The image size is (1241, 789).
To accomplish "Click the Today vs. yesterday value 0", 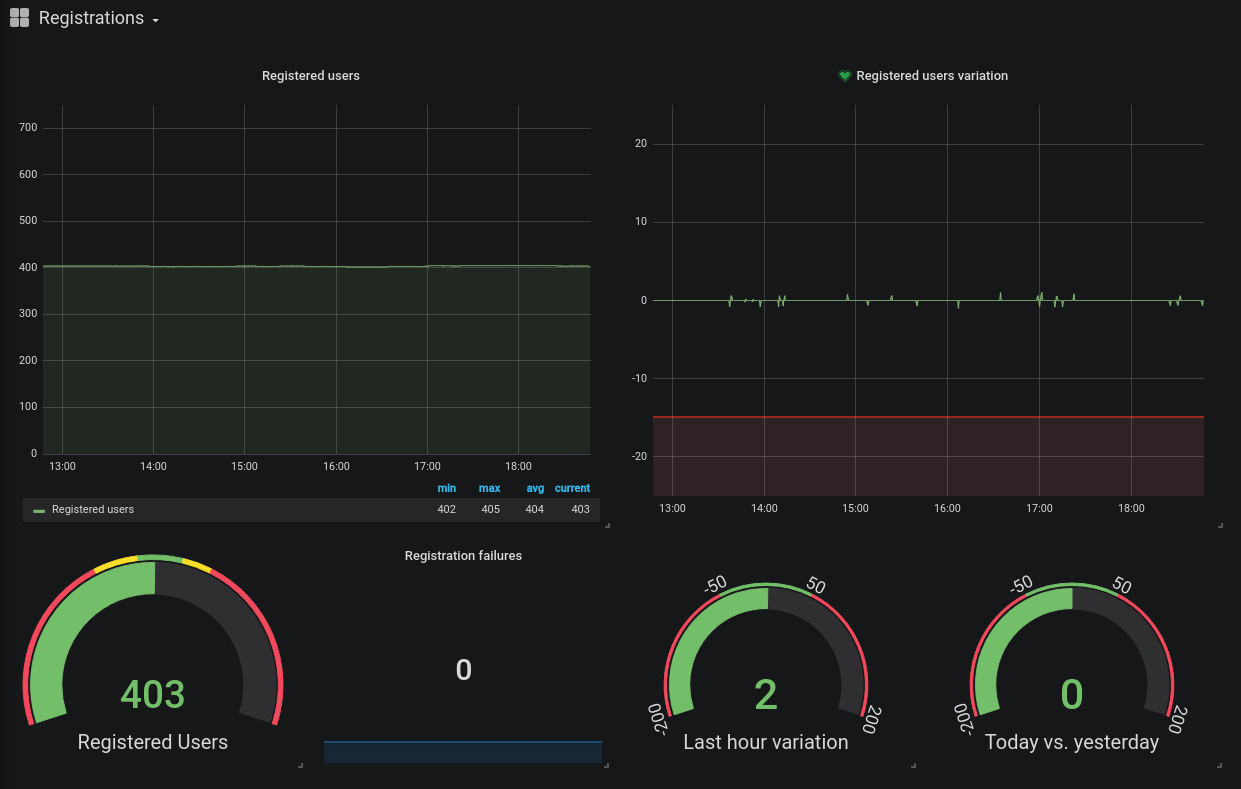I will [x=1072, y=694].
